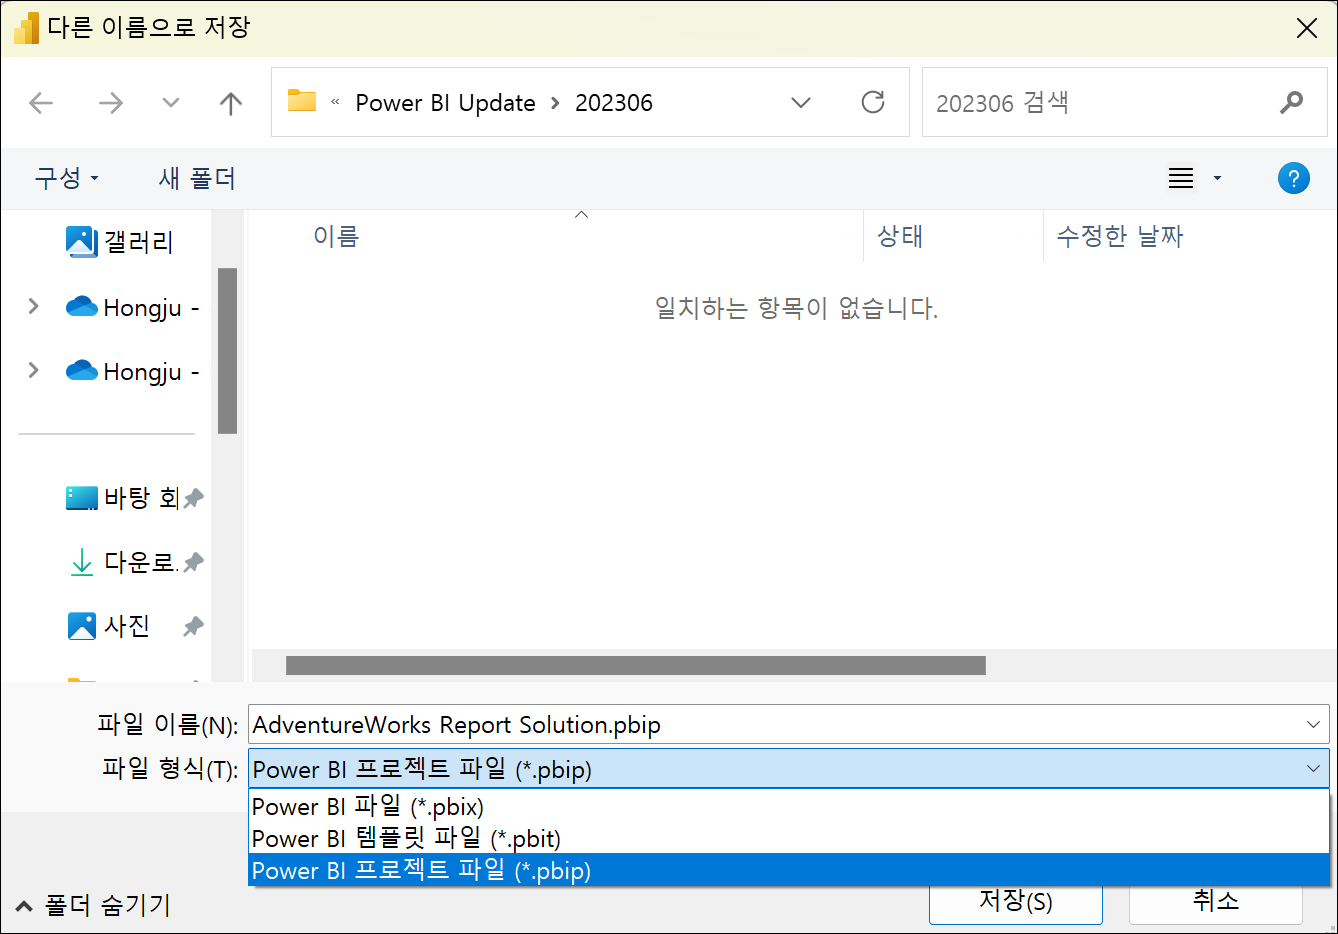Select 202306 breadcrumb folder
Viewport: 1338px width, 934px height.
[x=614, y=103]
